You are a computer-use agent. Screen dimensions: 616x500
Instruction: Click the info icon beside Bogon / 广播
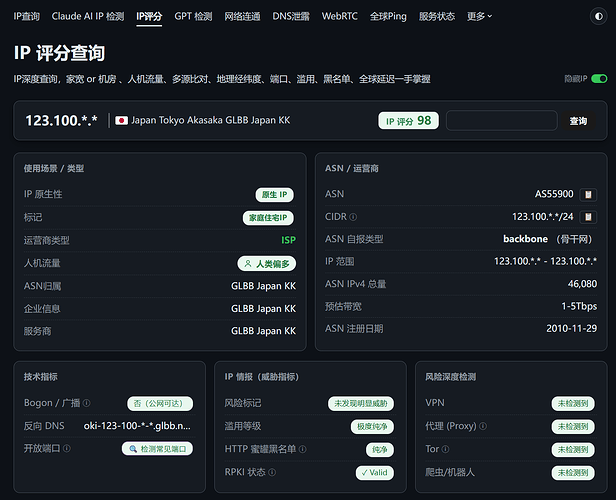tap(87, 403)
